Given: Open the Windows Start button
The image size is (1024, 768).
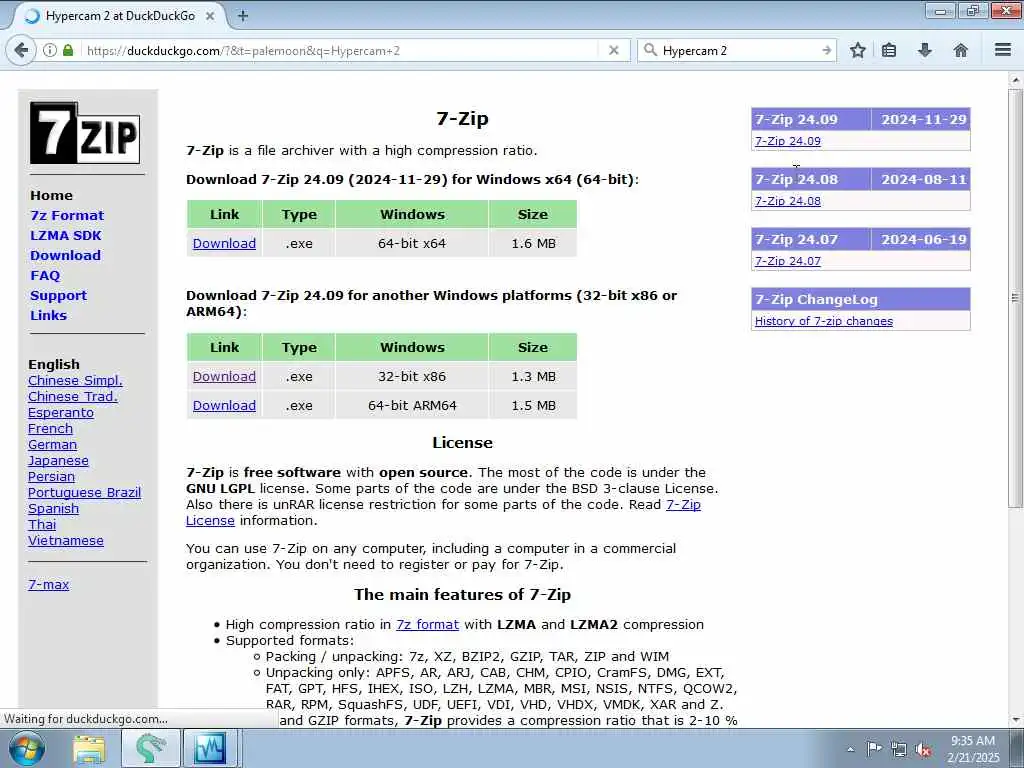Looking at the screenshot, I should (27, 748).
